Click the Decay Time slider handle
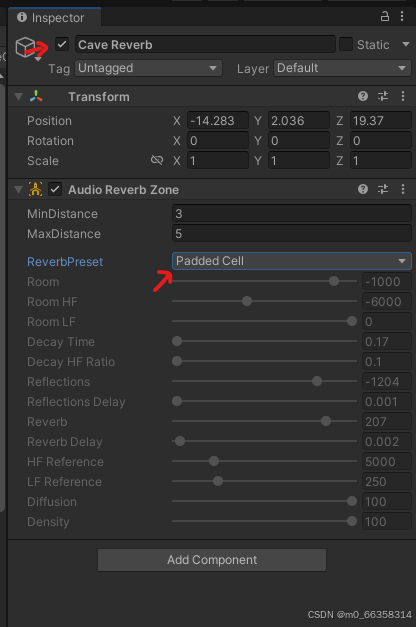Image resolution: width=416 pixels, height=627 pixels. pyautogui.click(x=177, y=341)
